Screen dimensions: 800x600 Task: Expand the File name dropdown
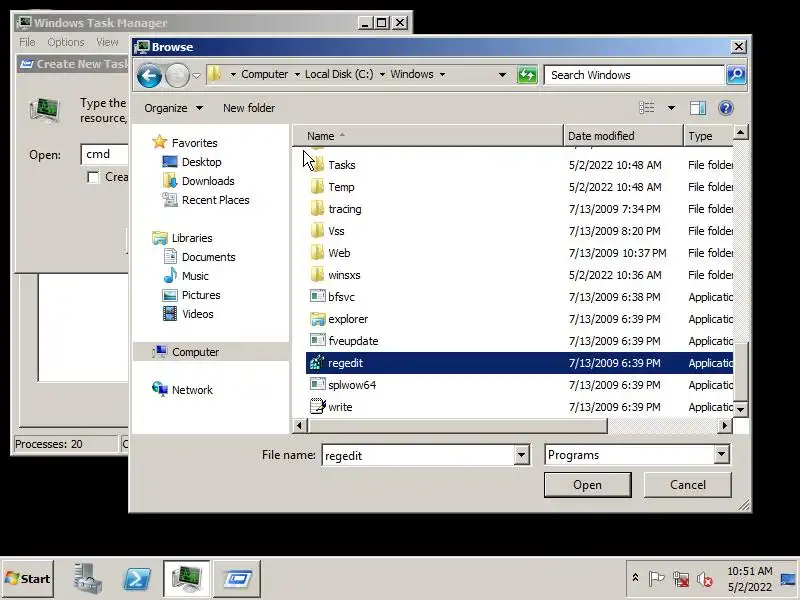point(521,455)
